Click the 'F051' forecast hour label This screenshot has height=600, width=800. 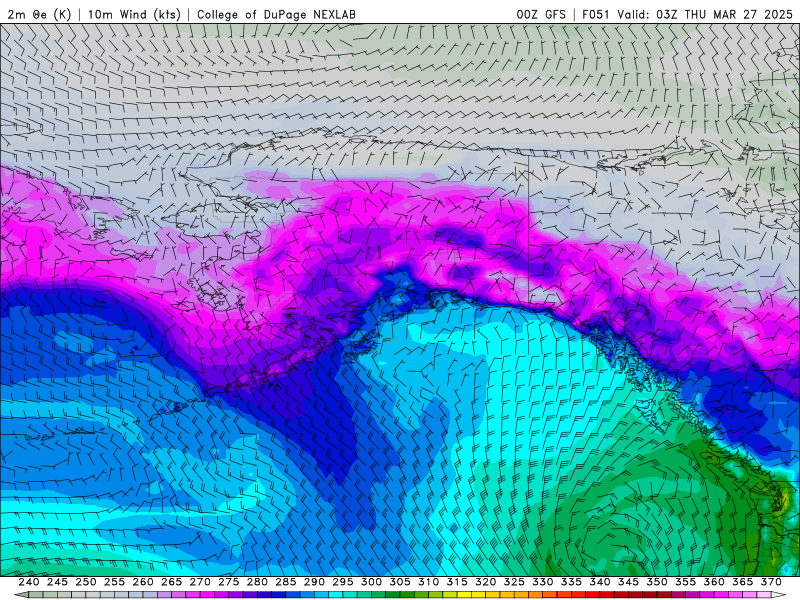tap(596, 14)
